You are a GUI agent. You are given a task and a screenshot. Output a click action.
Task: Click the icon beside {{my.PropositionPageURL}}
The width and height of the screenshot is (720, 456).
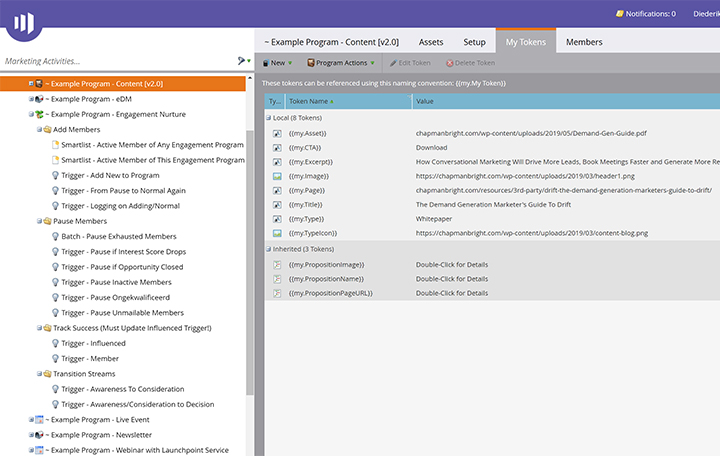tap(277, 293)
